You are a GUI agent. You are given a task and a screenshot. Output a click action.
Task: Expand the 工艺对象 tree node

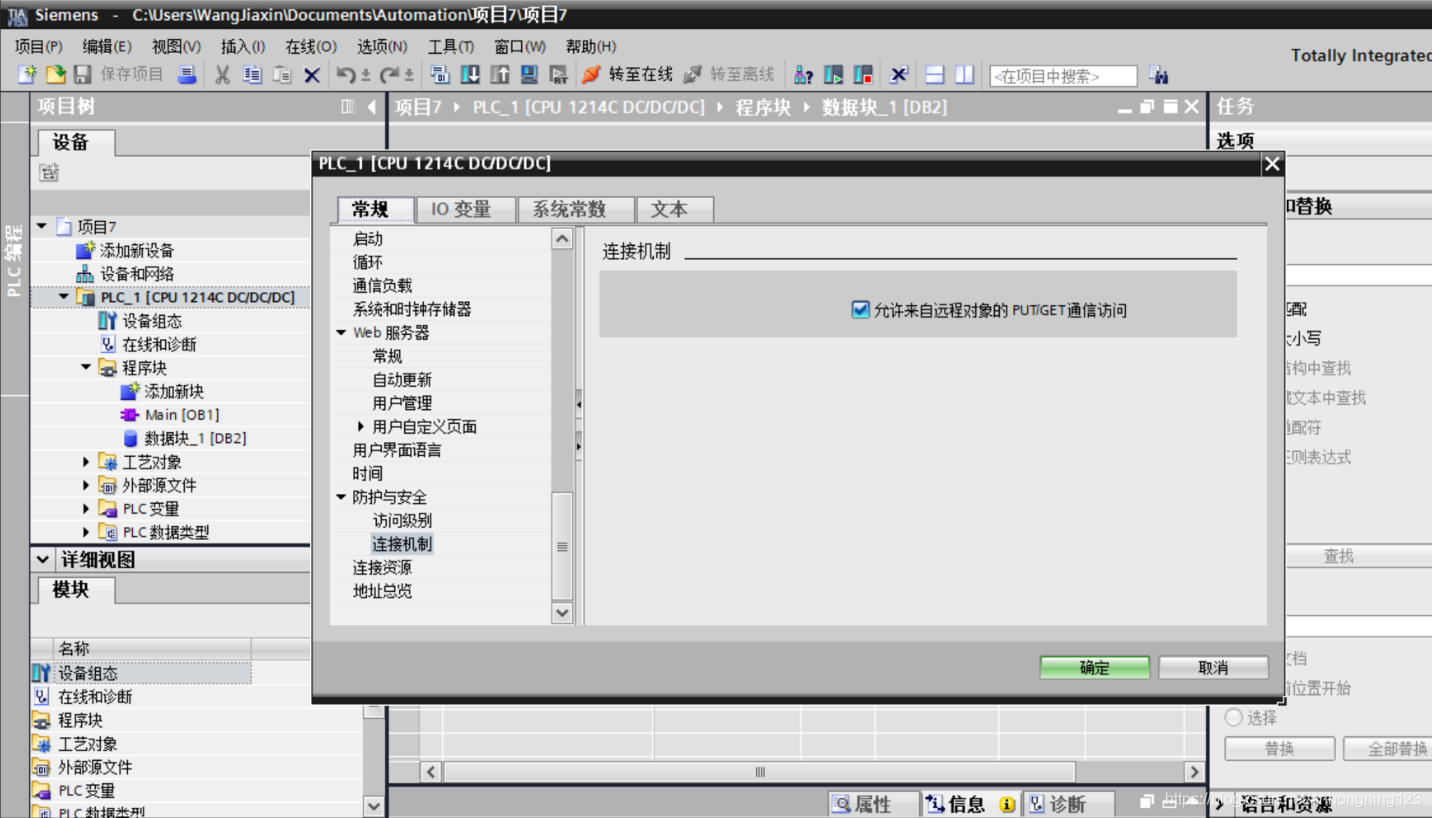pyautogui.click(x=84, y=461)
